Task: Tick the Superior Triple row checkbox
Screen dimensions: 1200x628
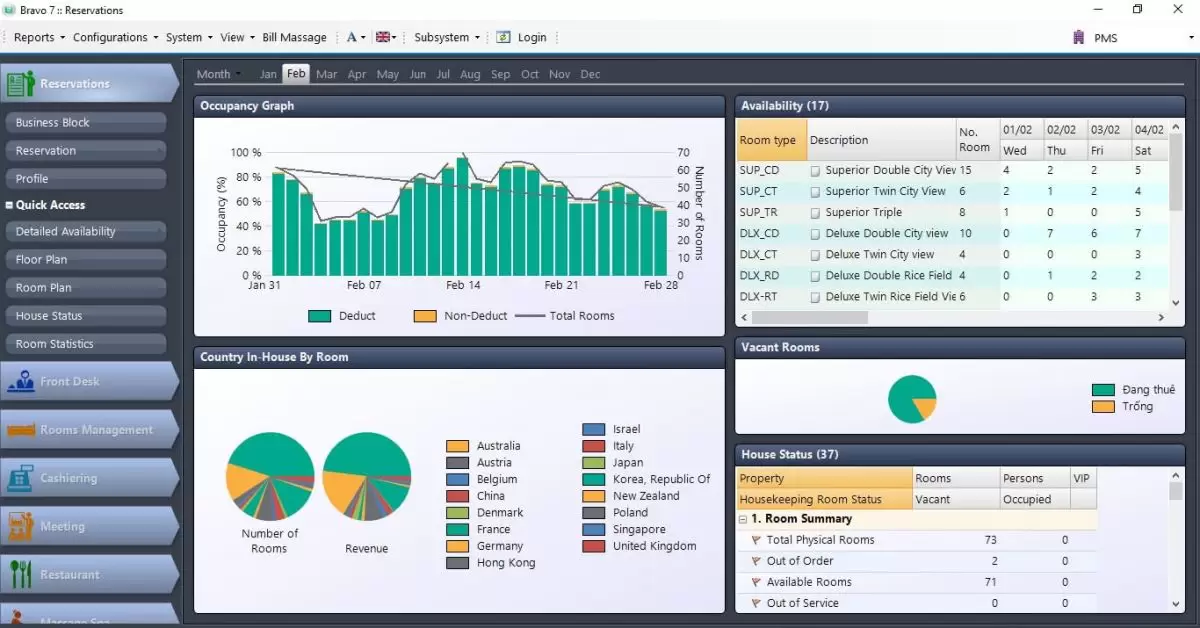Action: 815,213
